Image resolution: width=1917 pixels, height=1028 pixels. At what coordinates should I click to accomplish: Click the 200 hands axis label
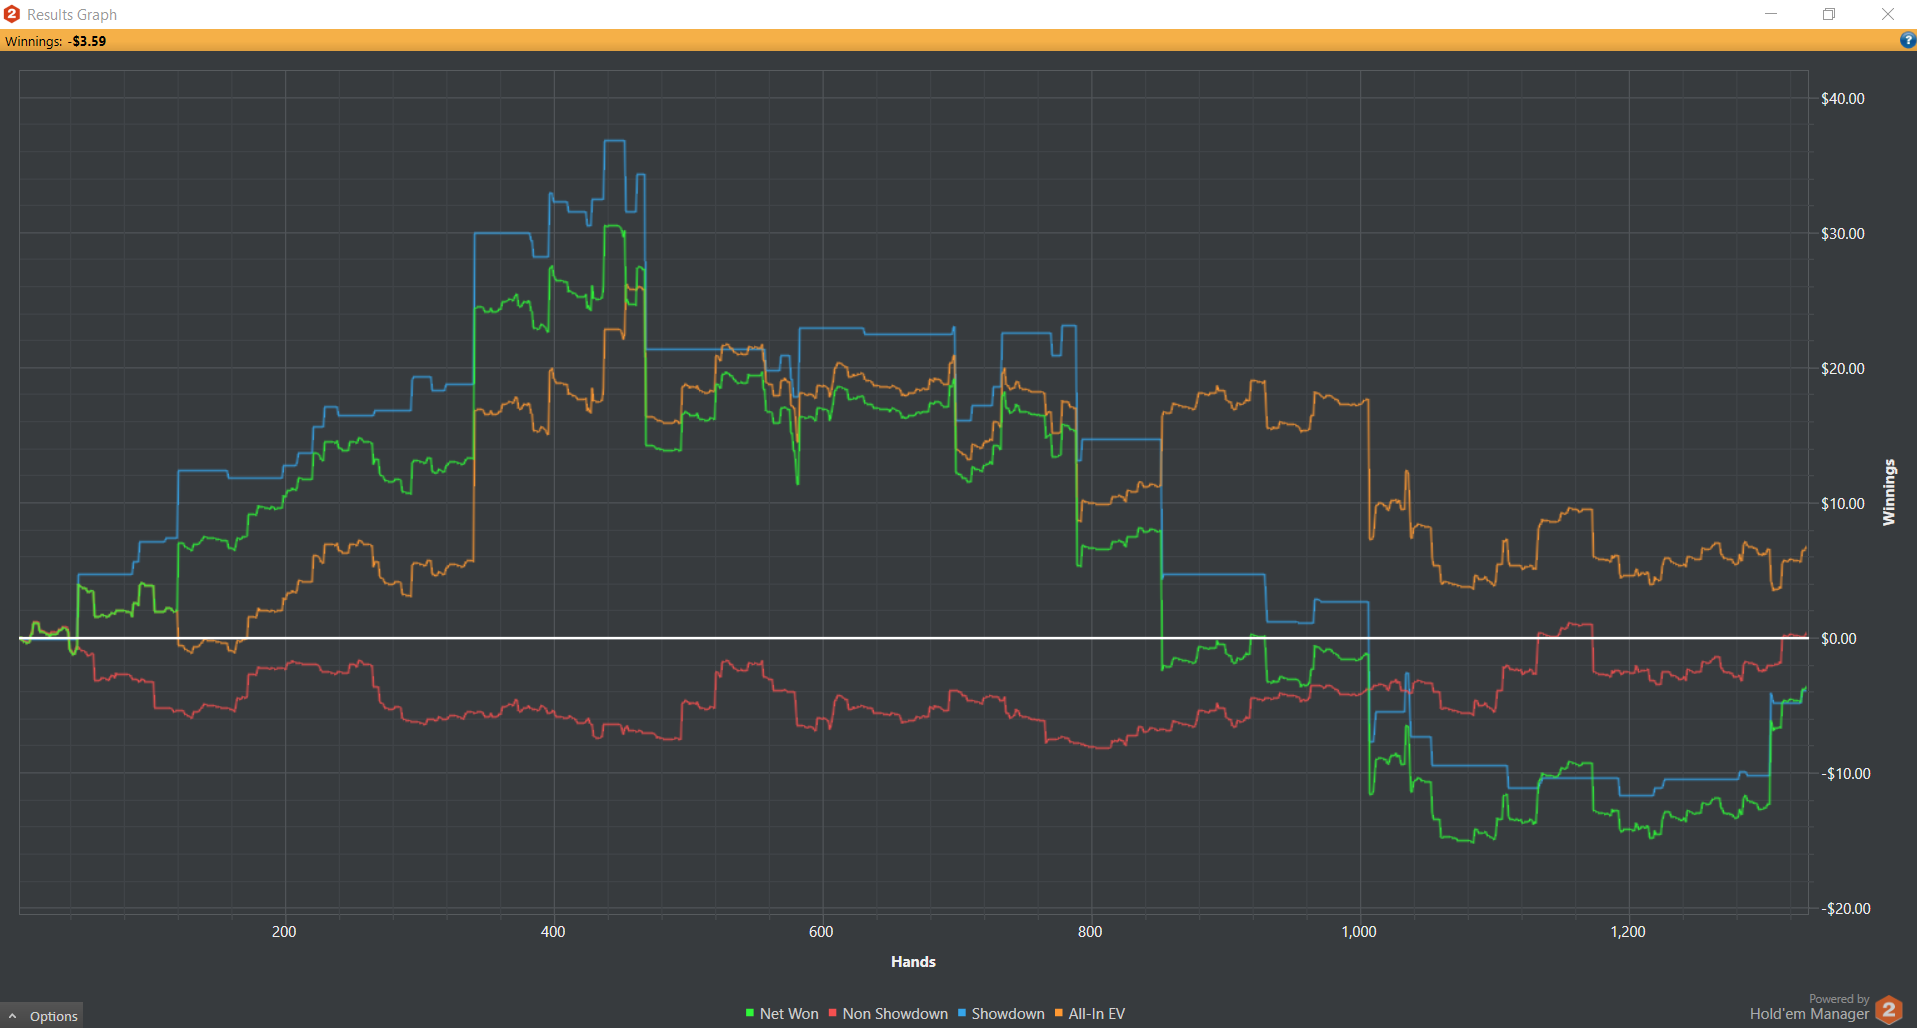(x=284, y=932)
